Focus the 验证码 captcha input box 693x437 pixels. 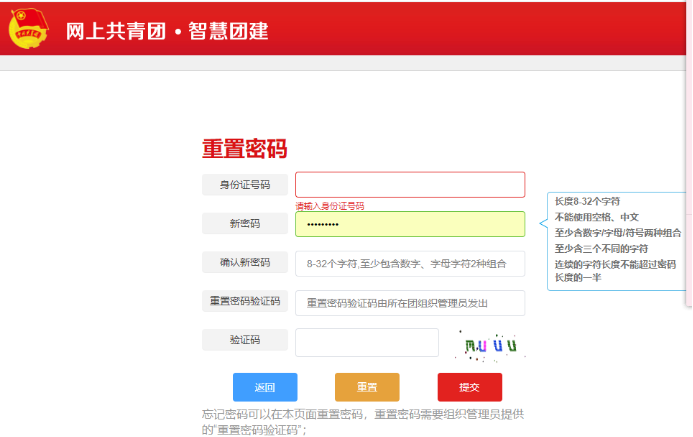point(366,342)
